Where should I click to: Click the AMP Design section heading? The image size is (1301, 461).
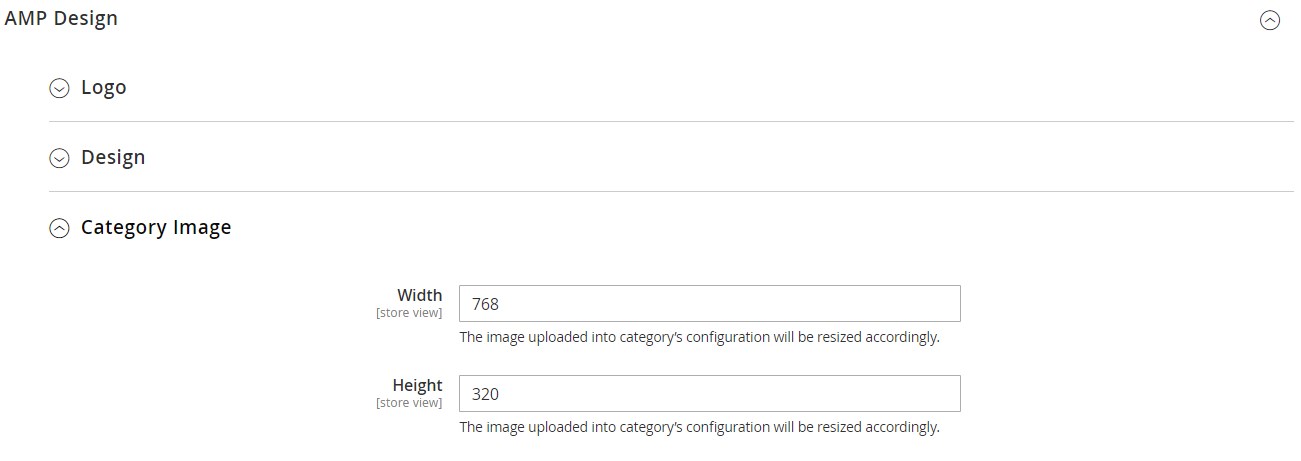61,18
